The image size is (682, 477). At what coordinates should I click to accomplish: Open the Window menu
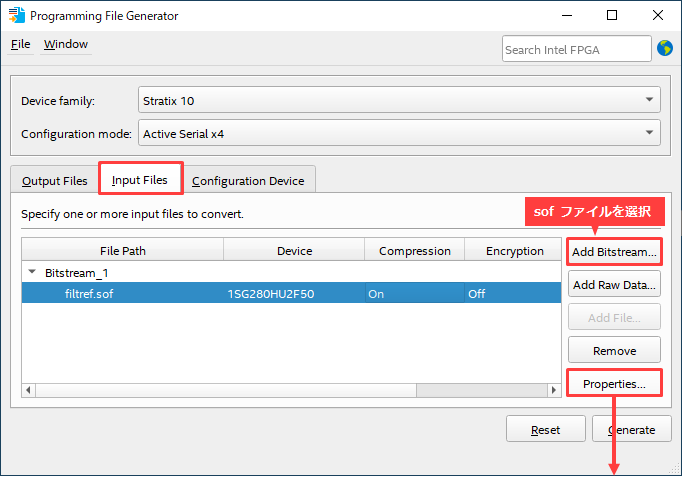[66, 44]
